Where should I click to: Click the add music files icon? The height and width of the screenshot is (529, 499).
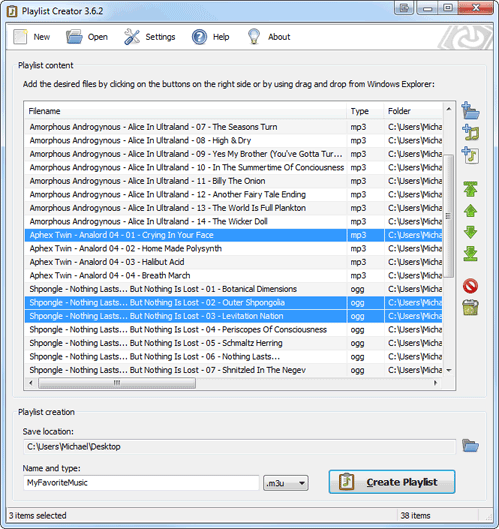470,132
